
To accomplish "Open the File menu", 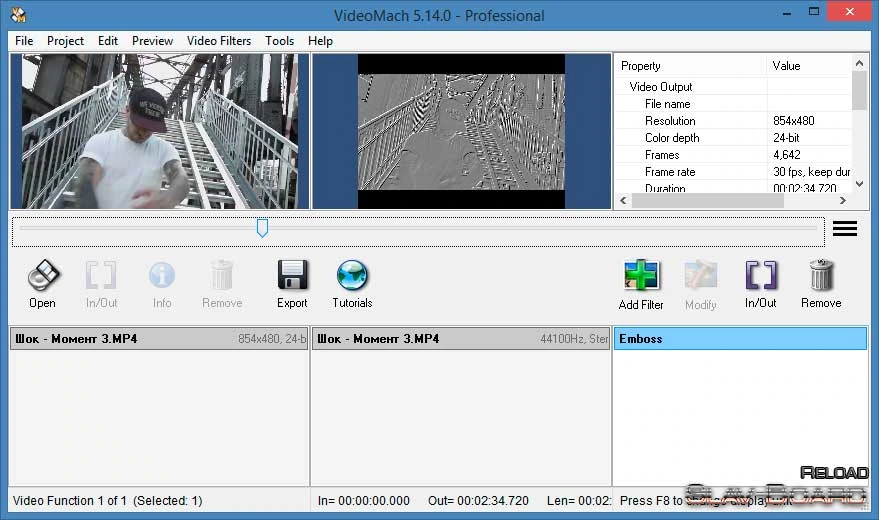I will click(x=24, y=41).
